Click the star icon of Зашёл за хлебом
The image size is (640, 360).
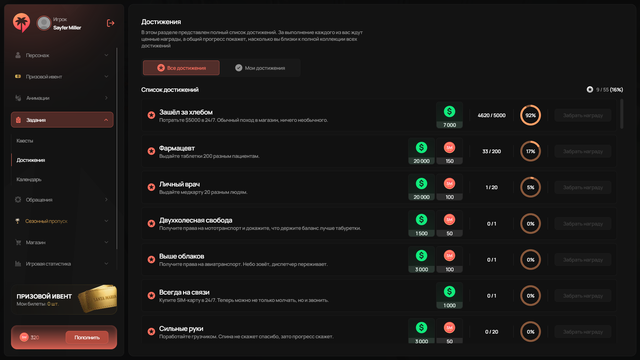(151, 115)
